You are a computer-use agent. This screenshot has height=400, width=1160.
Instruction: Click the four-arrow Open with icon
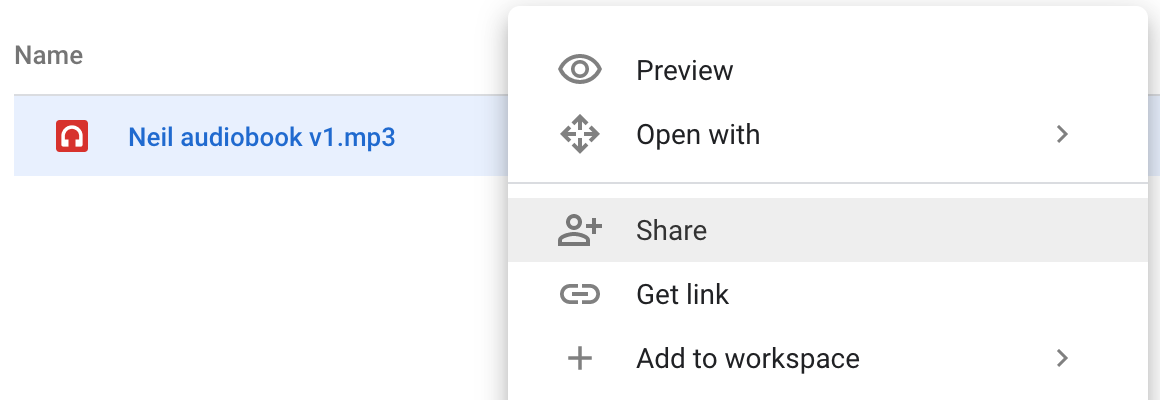click(x=580, y=134)
